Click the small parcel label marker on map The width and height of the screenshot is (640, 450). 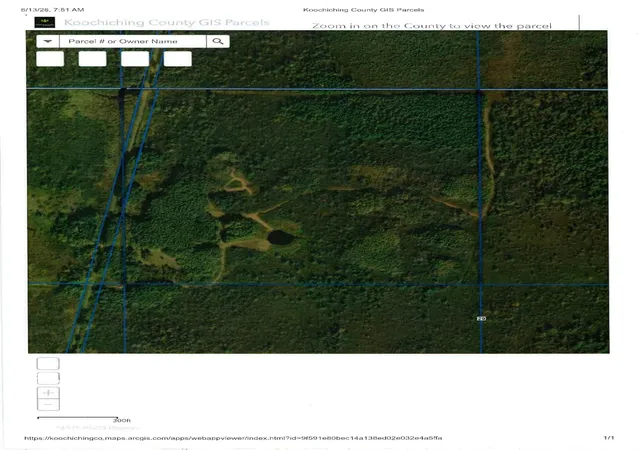click(481, 319)
